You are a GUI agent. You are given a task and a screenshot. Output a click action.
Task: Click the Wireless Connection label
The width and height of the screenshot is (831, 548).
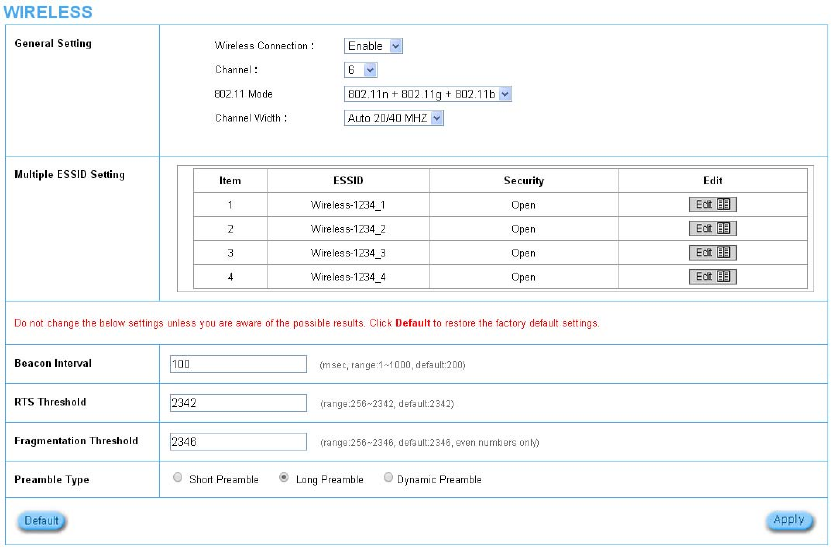pos(264,46)
